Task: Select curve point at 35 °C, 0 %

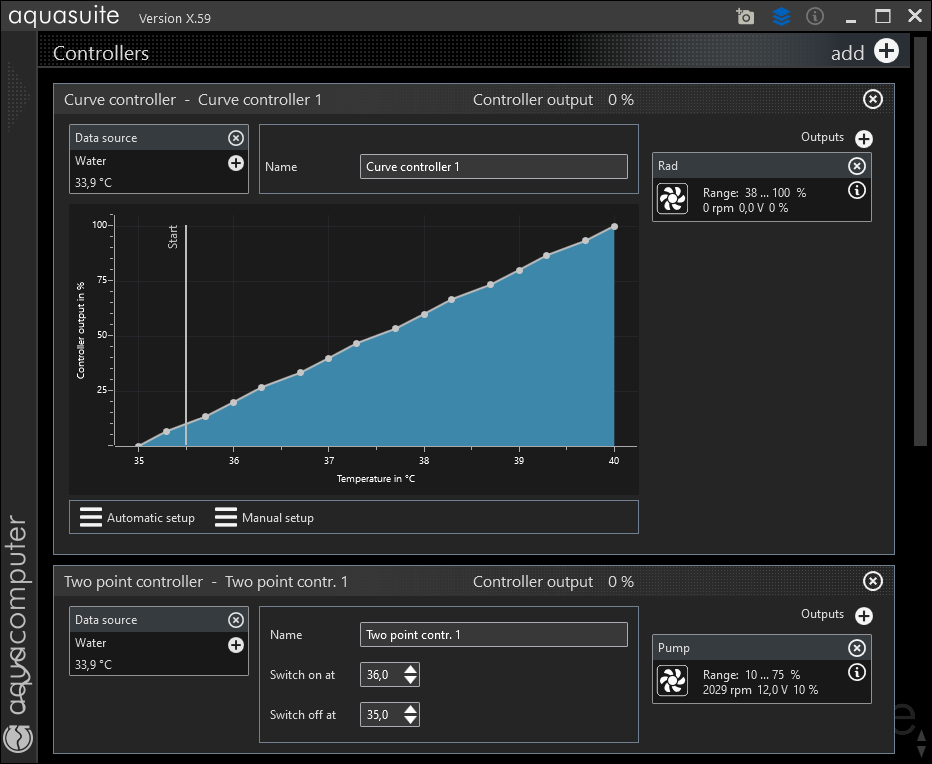Action: [x=138, y=445]
